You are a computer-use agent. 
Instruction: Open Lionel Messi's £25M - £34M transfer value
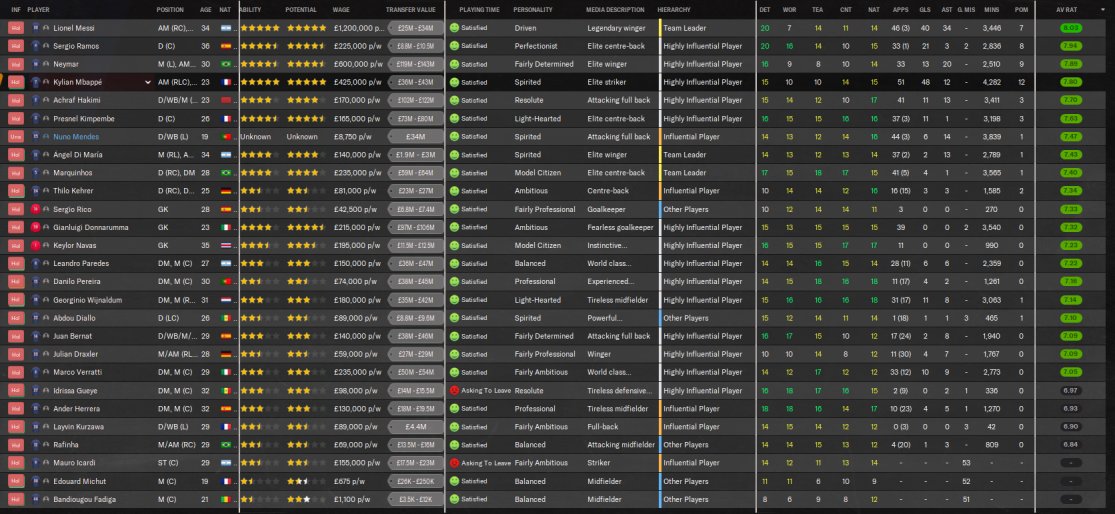click(x=416, y=28)
